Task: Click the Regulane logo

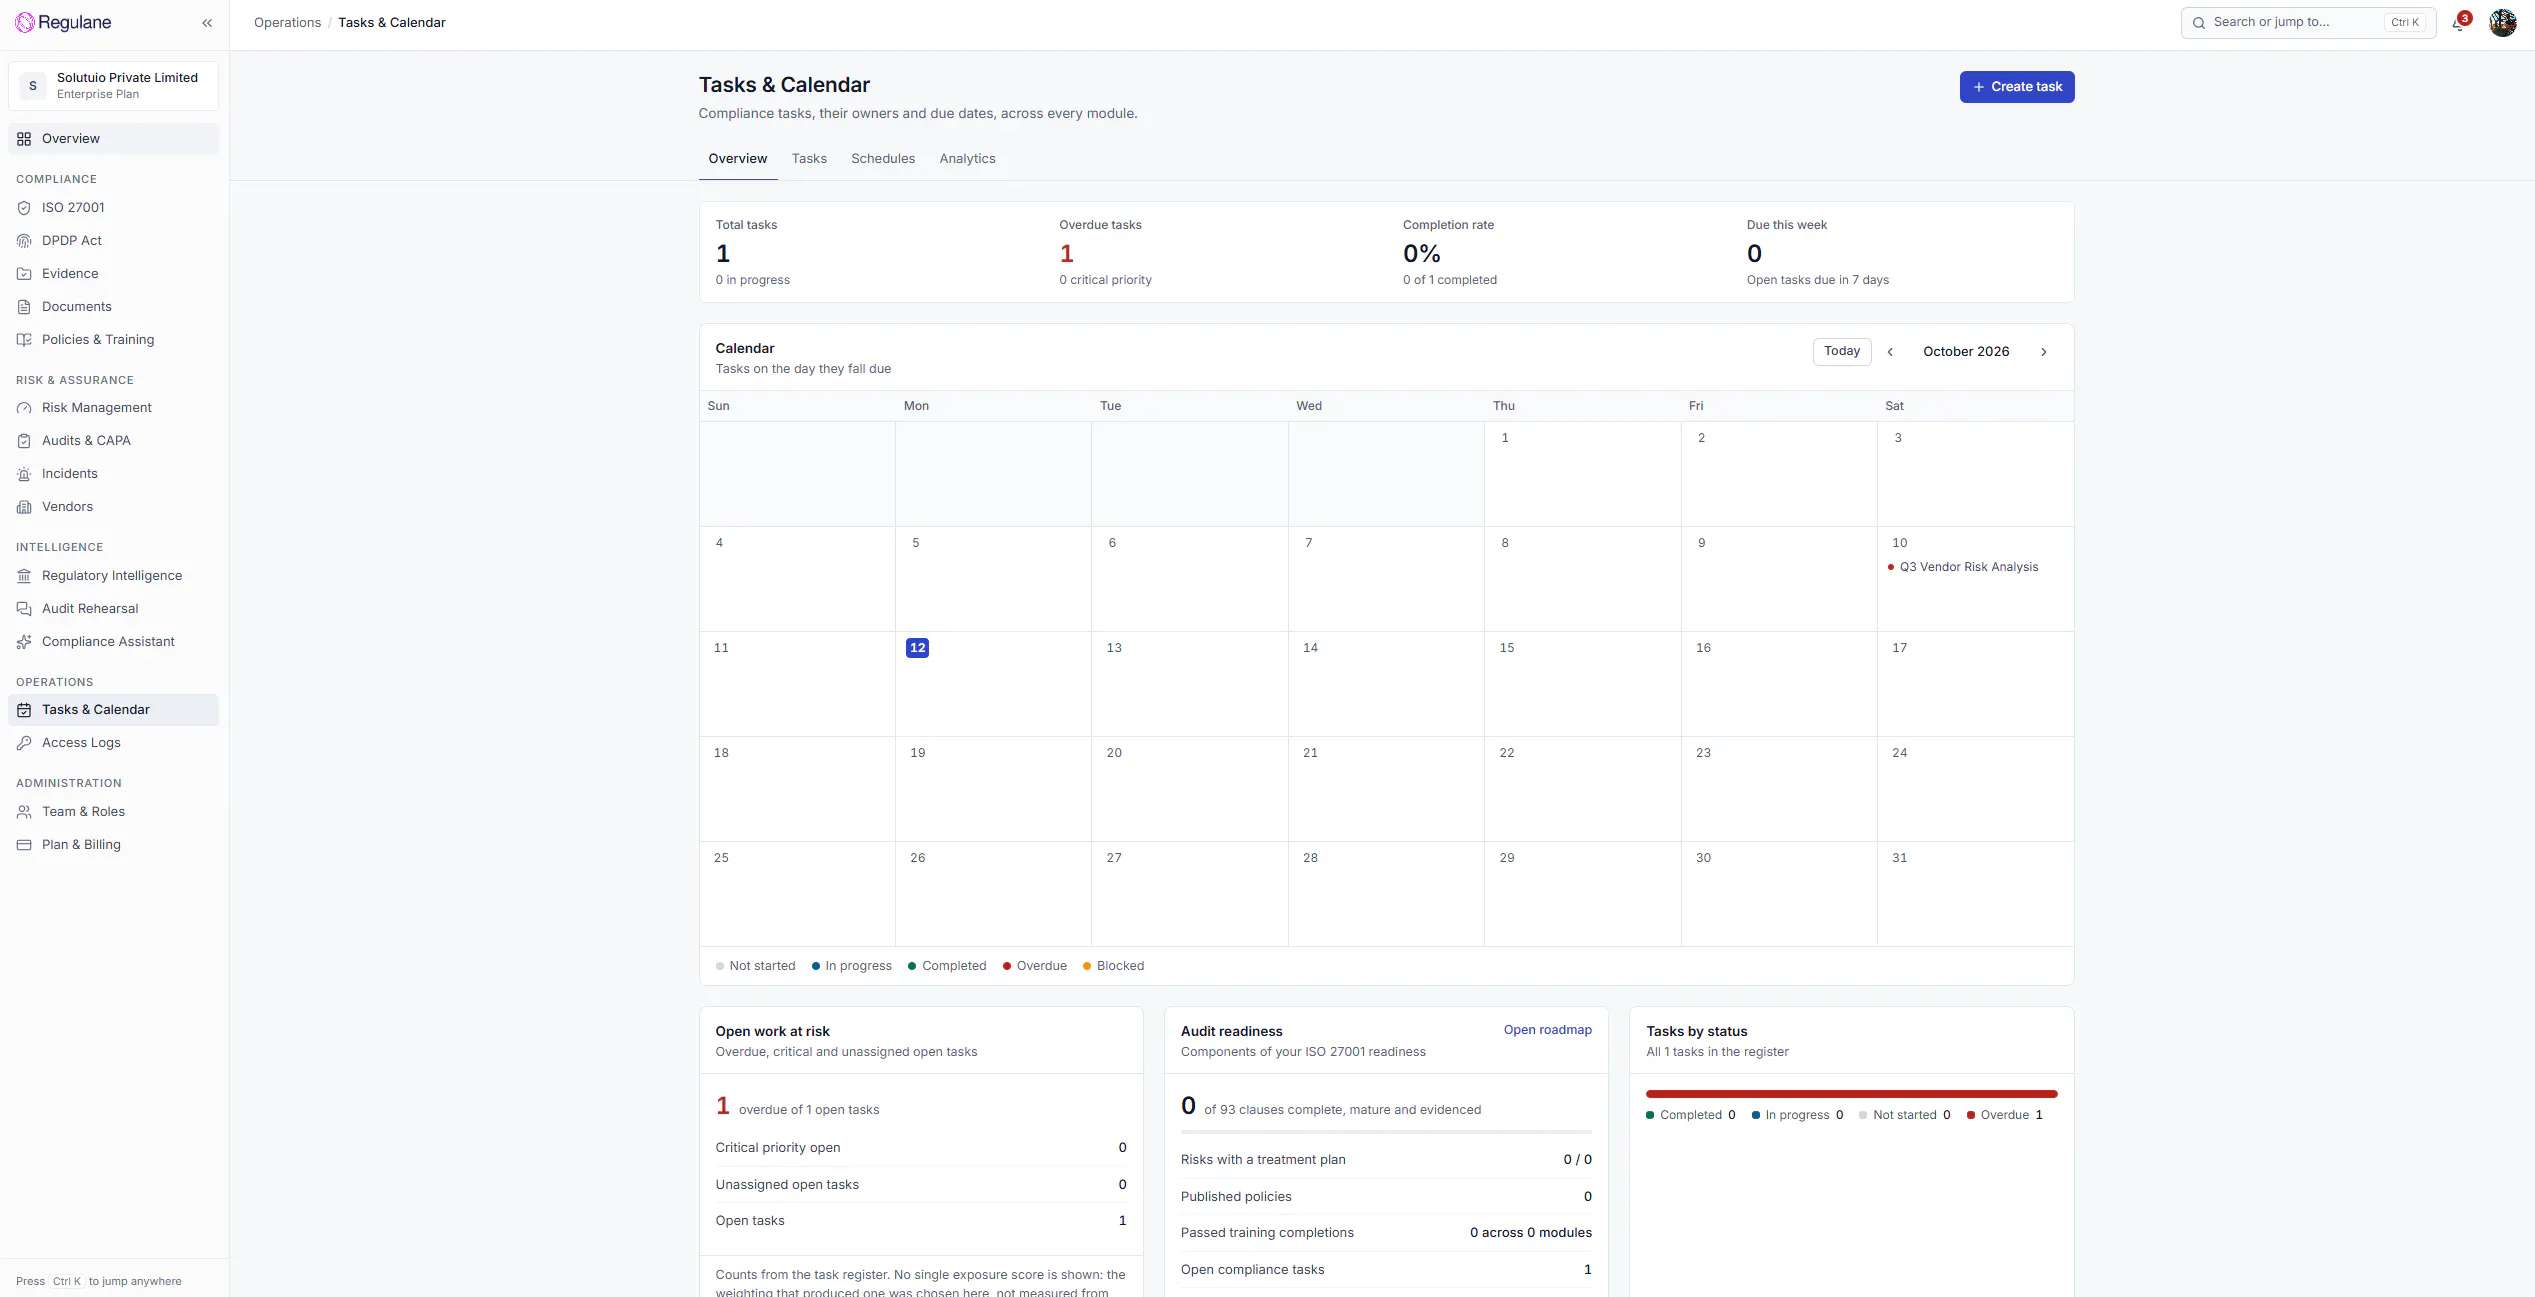Action: 64,23
